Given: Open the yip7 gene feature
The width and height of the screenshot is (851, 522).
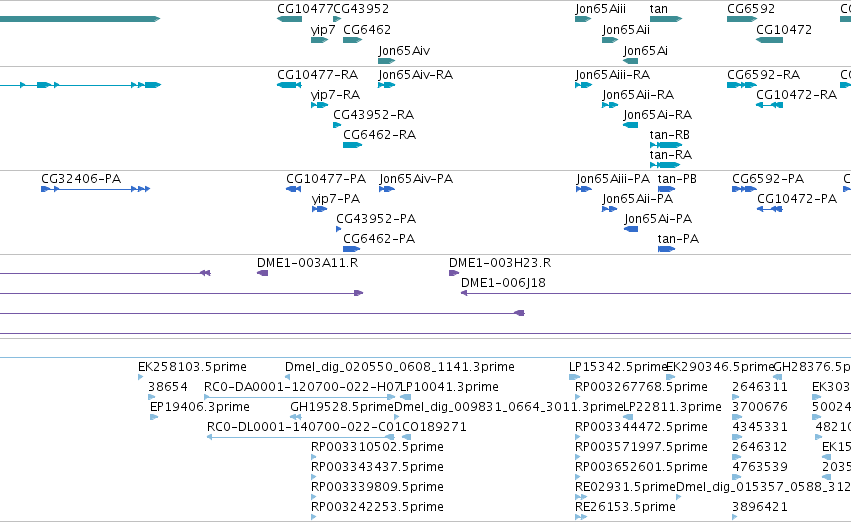Looking at the screenshot, I should (x=320, y=40).
